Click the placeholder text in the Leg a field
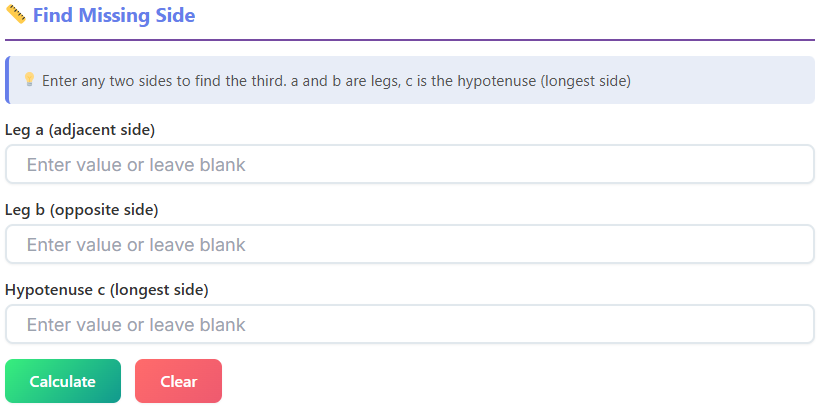 point(136,165)
